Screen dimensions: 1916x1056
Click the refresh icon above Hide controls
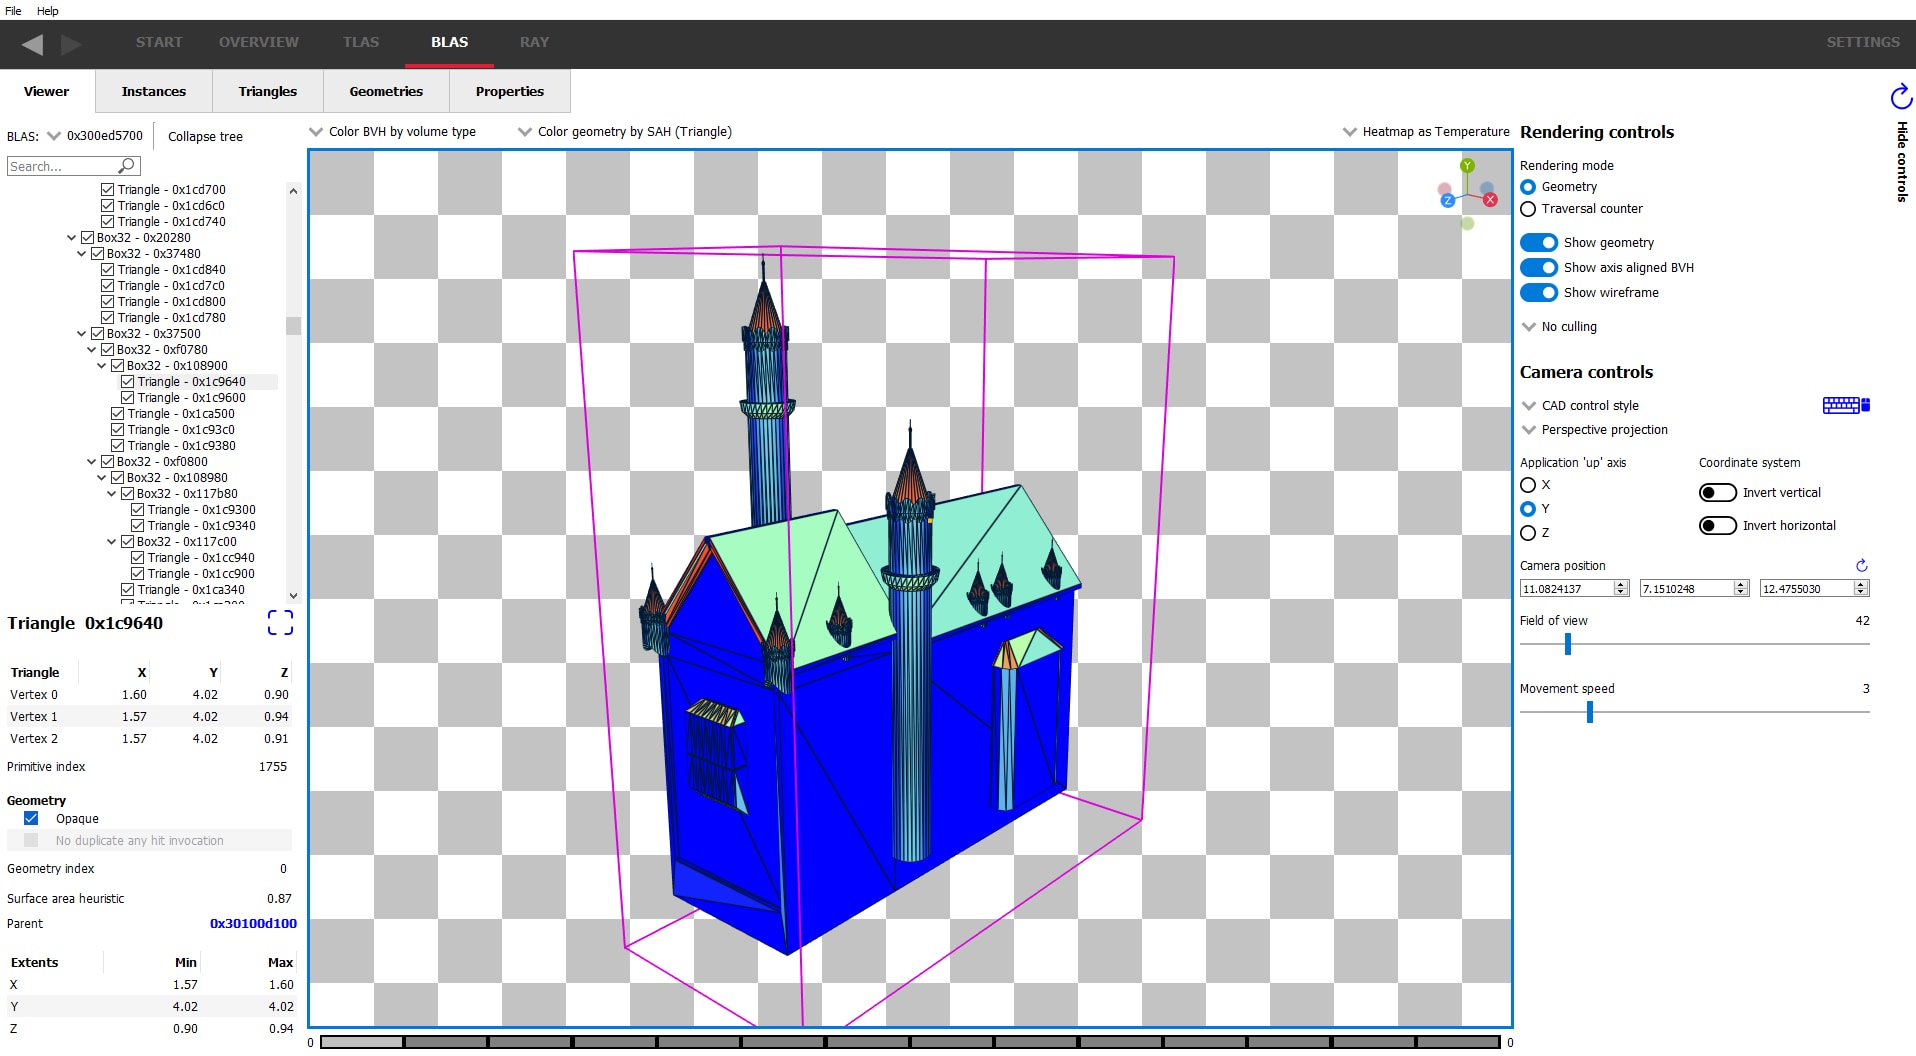(1900, 97)
